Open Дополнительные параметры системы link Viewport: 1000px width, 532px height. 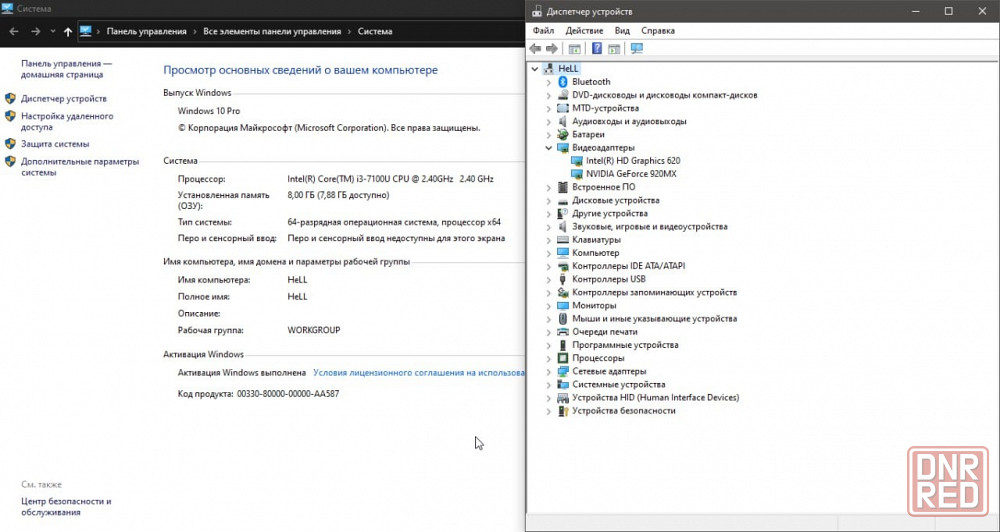click(x=80, y=167)
